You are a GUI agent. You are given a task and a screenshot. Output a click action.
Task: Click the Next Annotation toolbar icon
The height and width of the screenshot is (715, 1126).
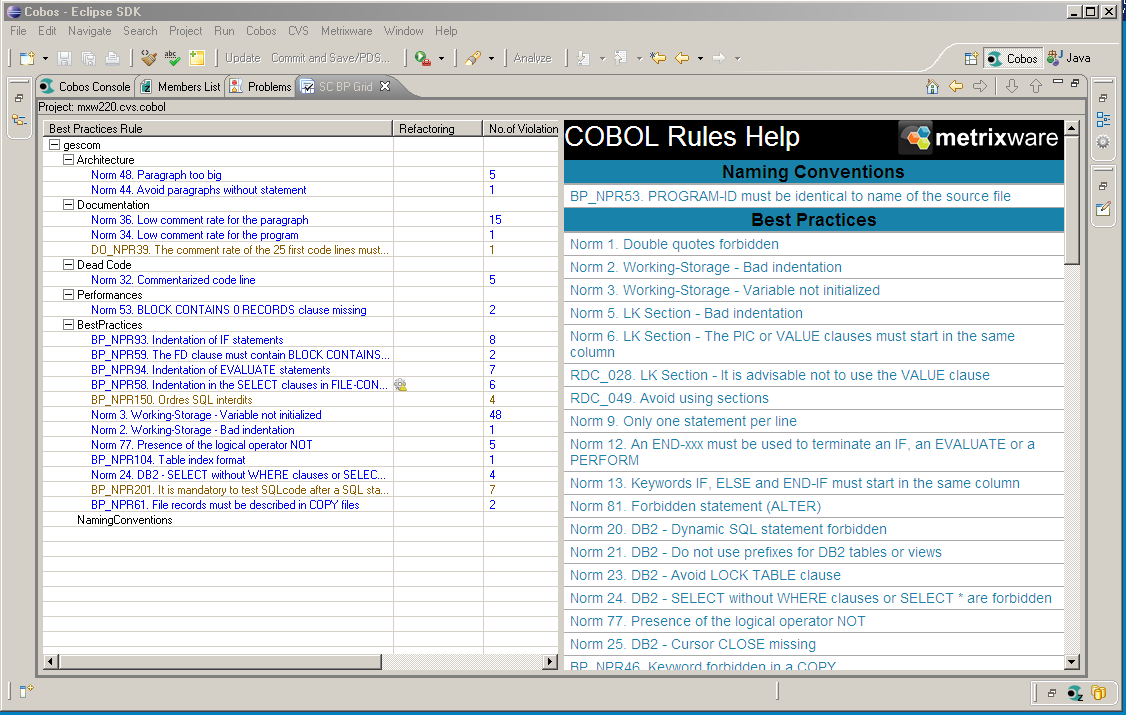click(x=584, y=58)
